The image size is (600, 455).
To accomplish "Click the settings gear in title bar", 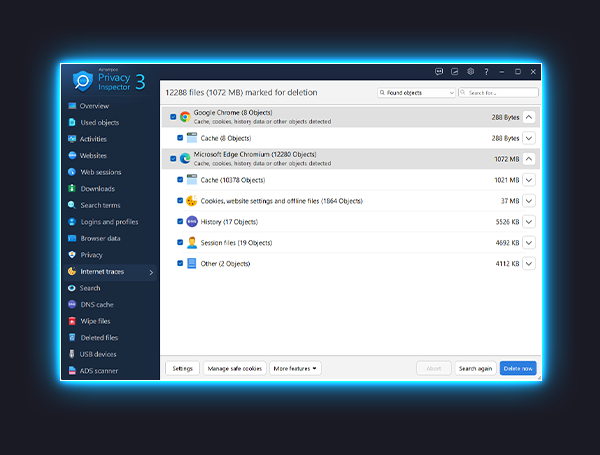I will [x=470, y=72].
